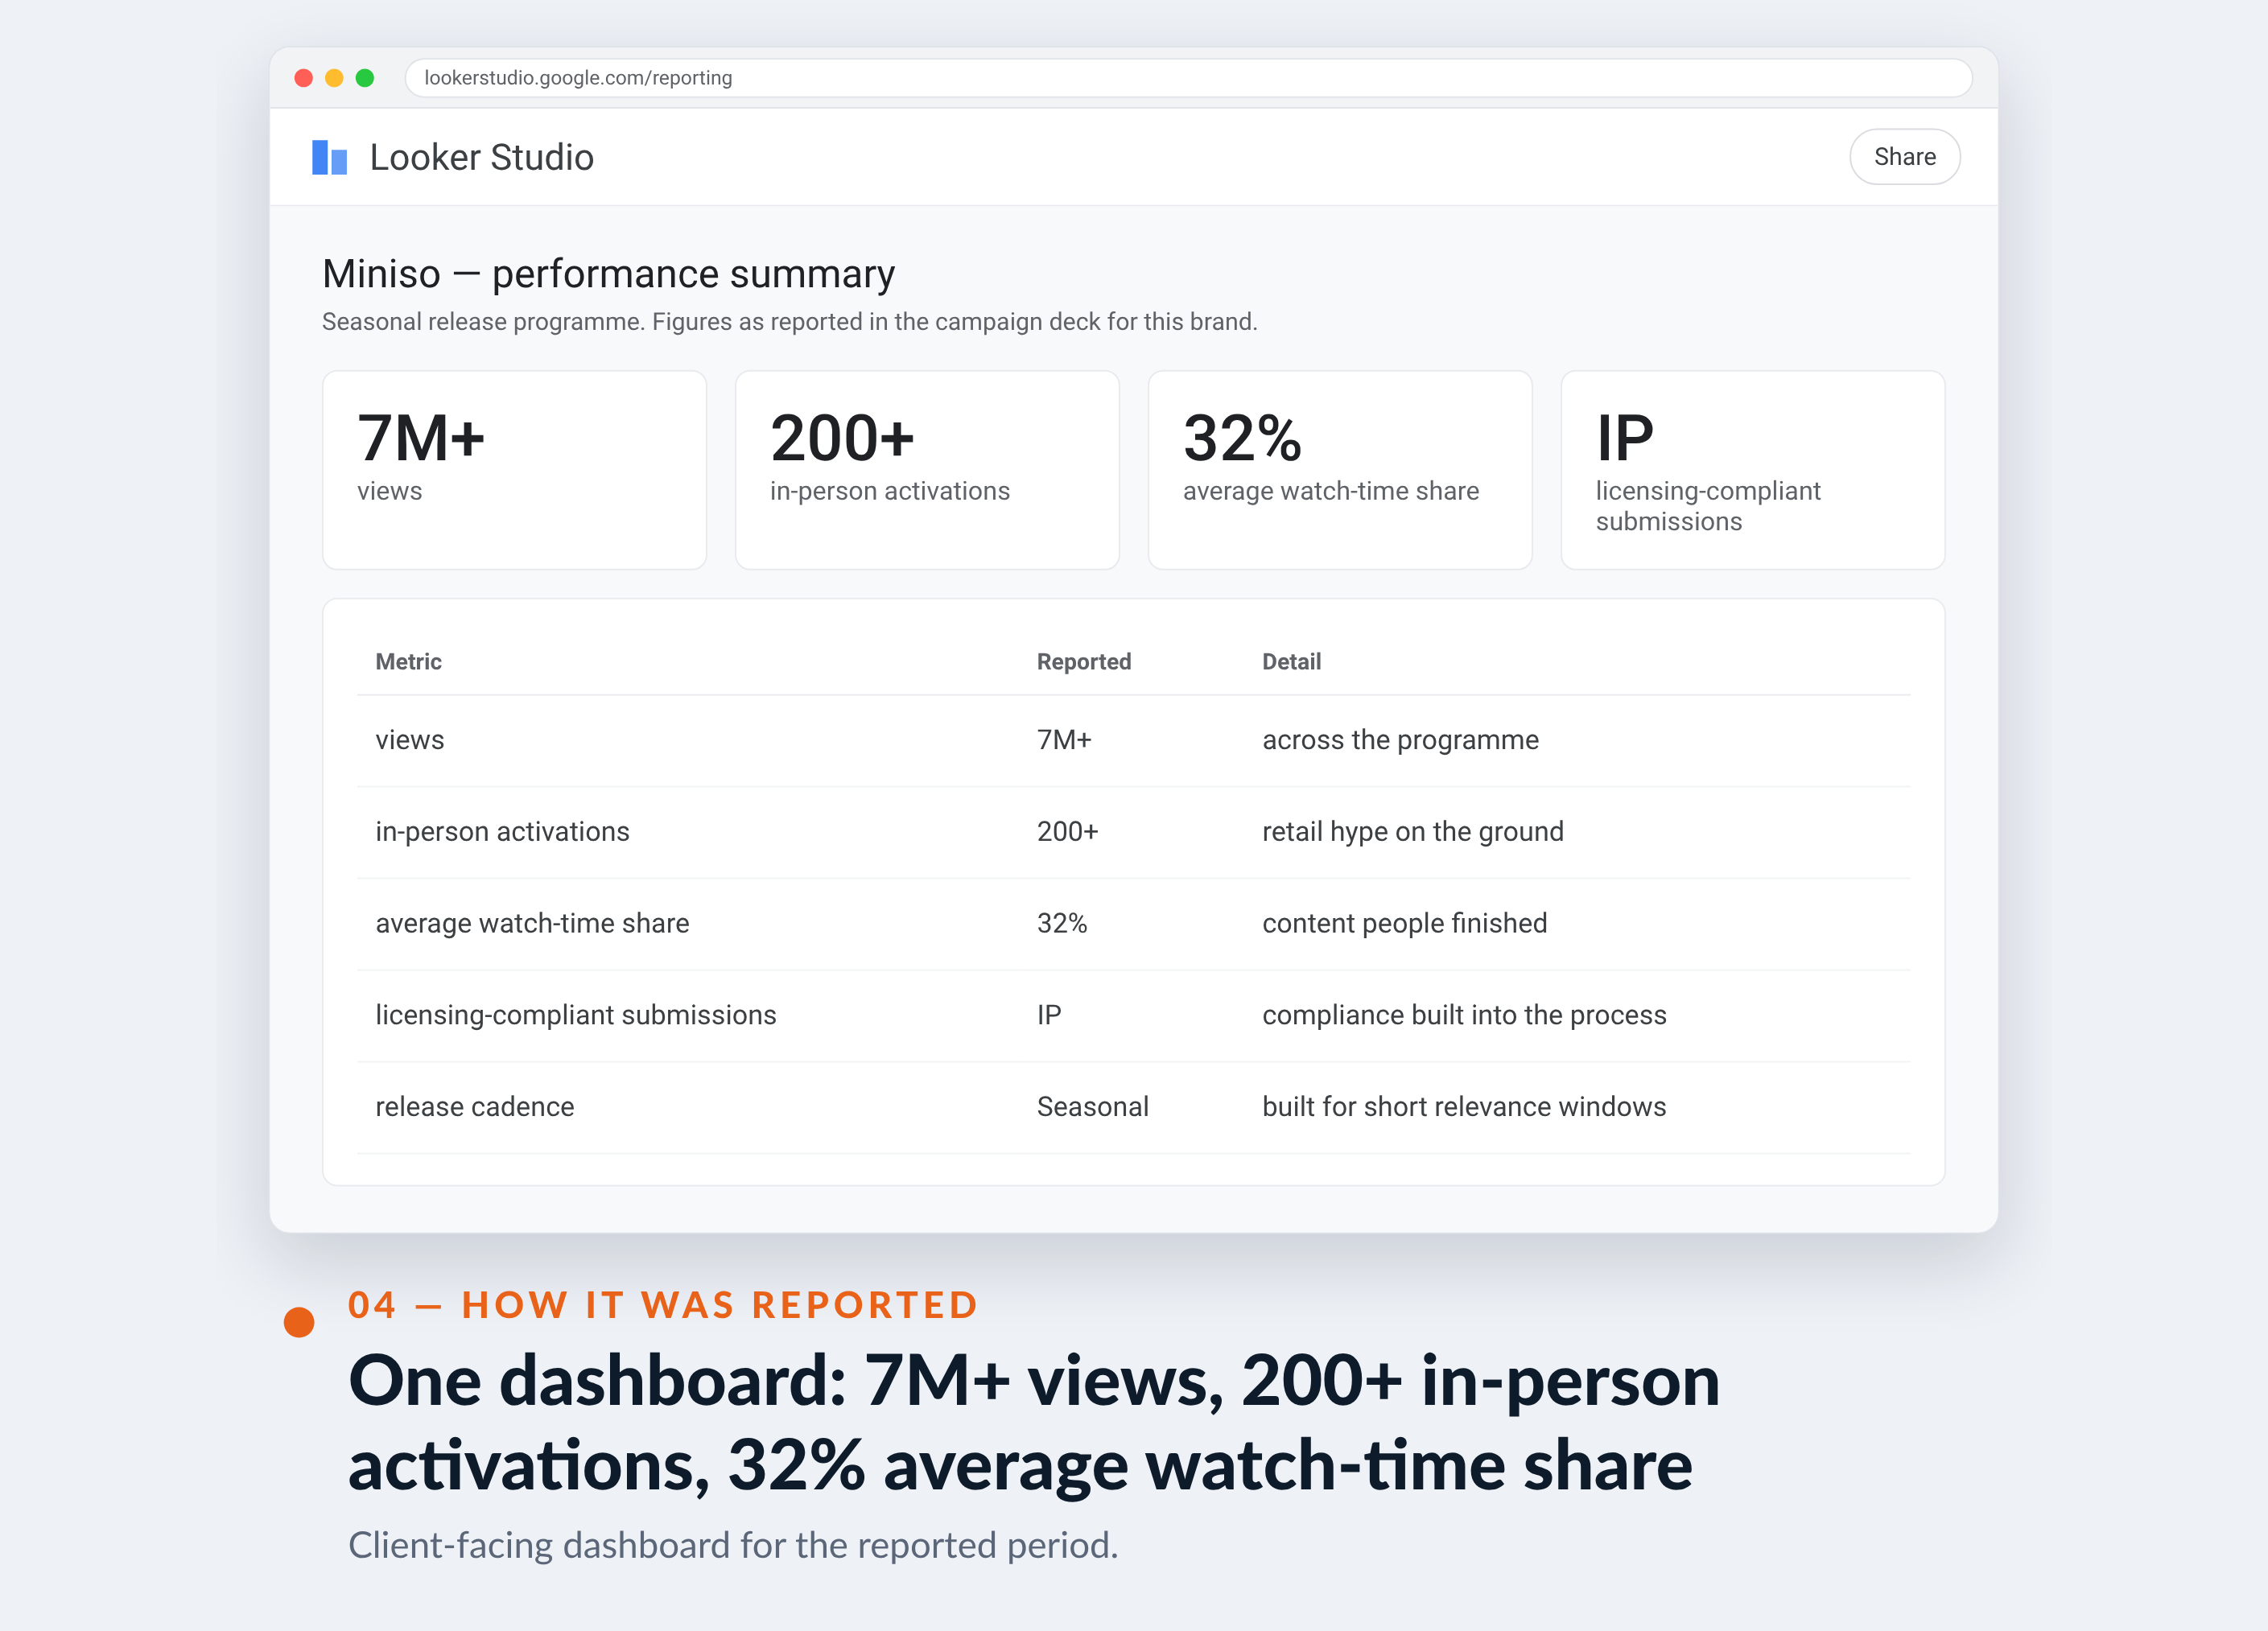Viewport: 2268px width, 1631px height.
Task: Select the 7M+ views scorecard
Action: [514, 470]
